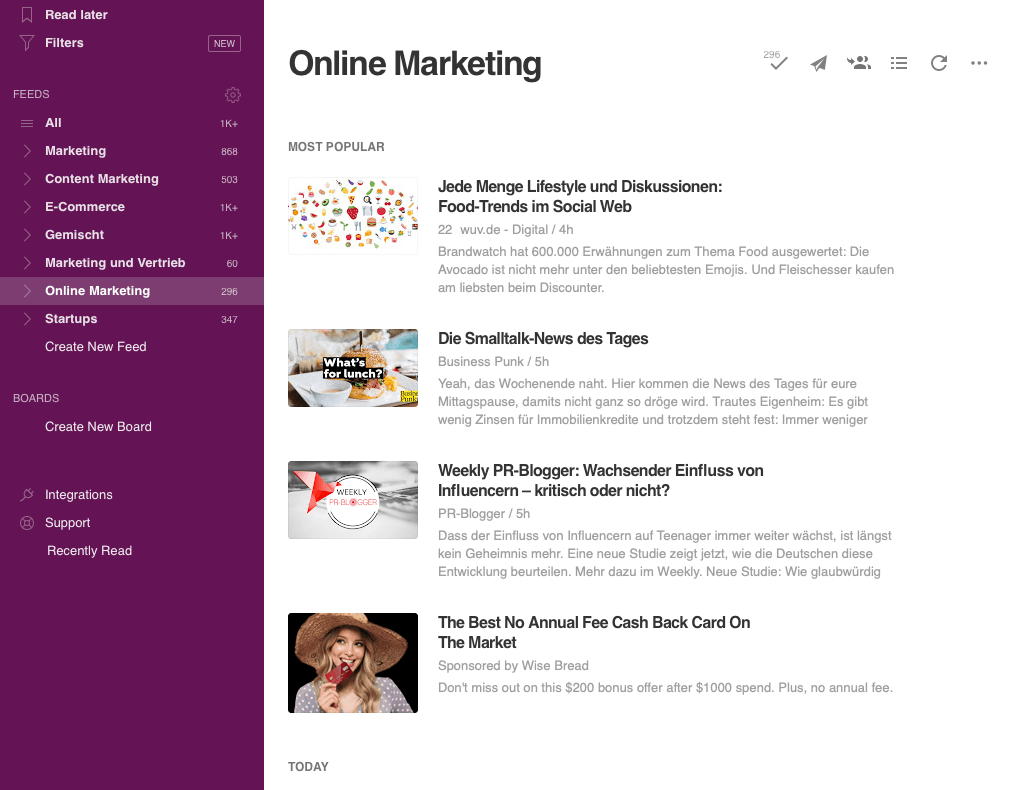Click the food emoji article thumbnail
This screenshot has width=1017, height=790.
(353, 216)
